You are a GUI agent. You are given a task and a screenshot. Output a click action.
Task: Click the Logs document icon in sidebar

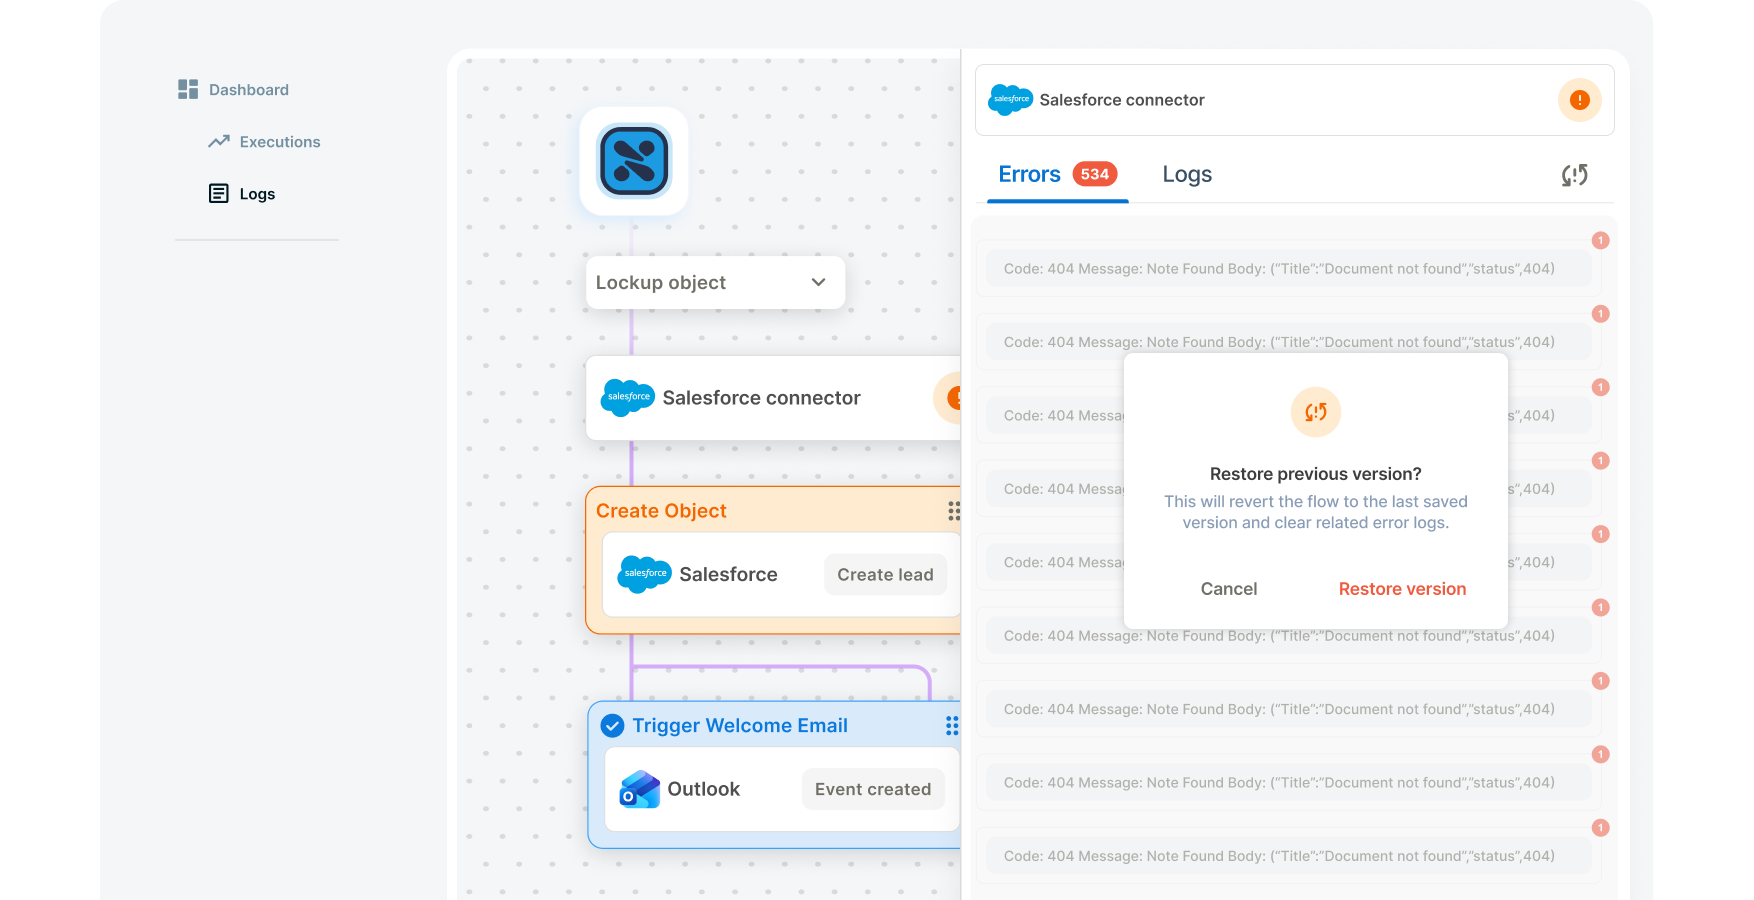[x=218, y=194]
